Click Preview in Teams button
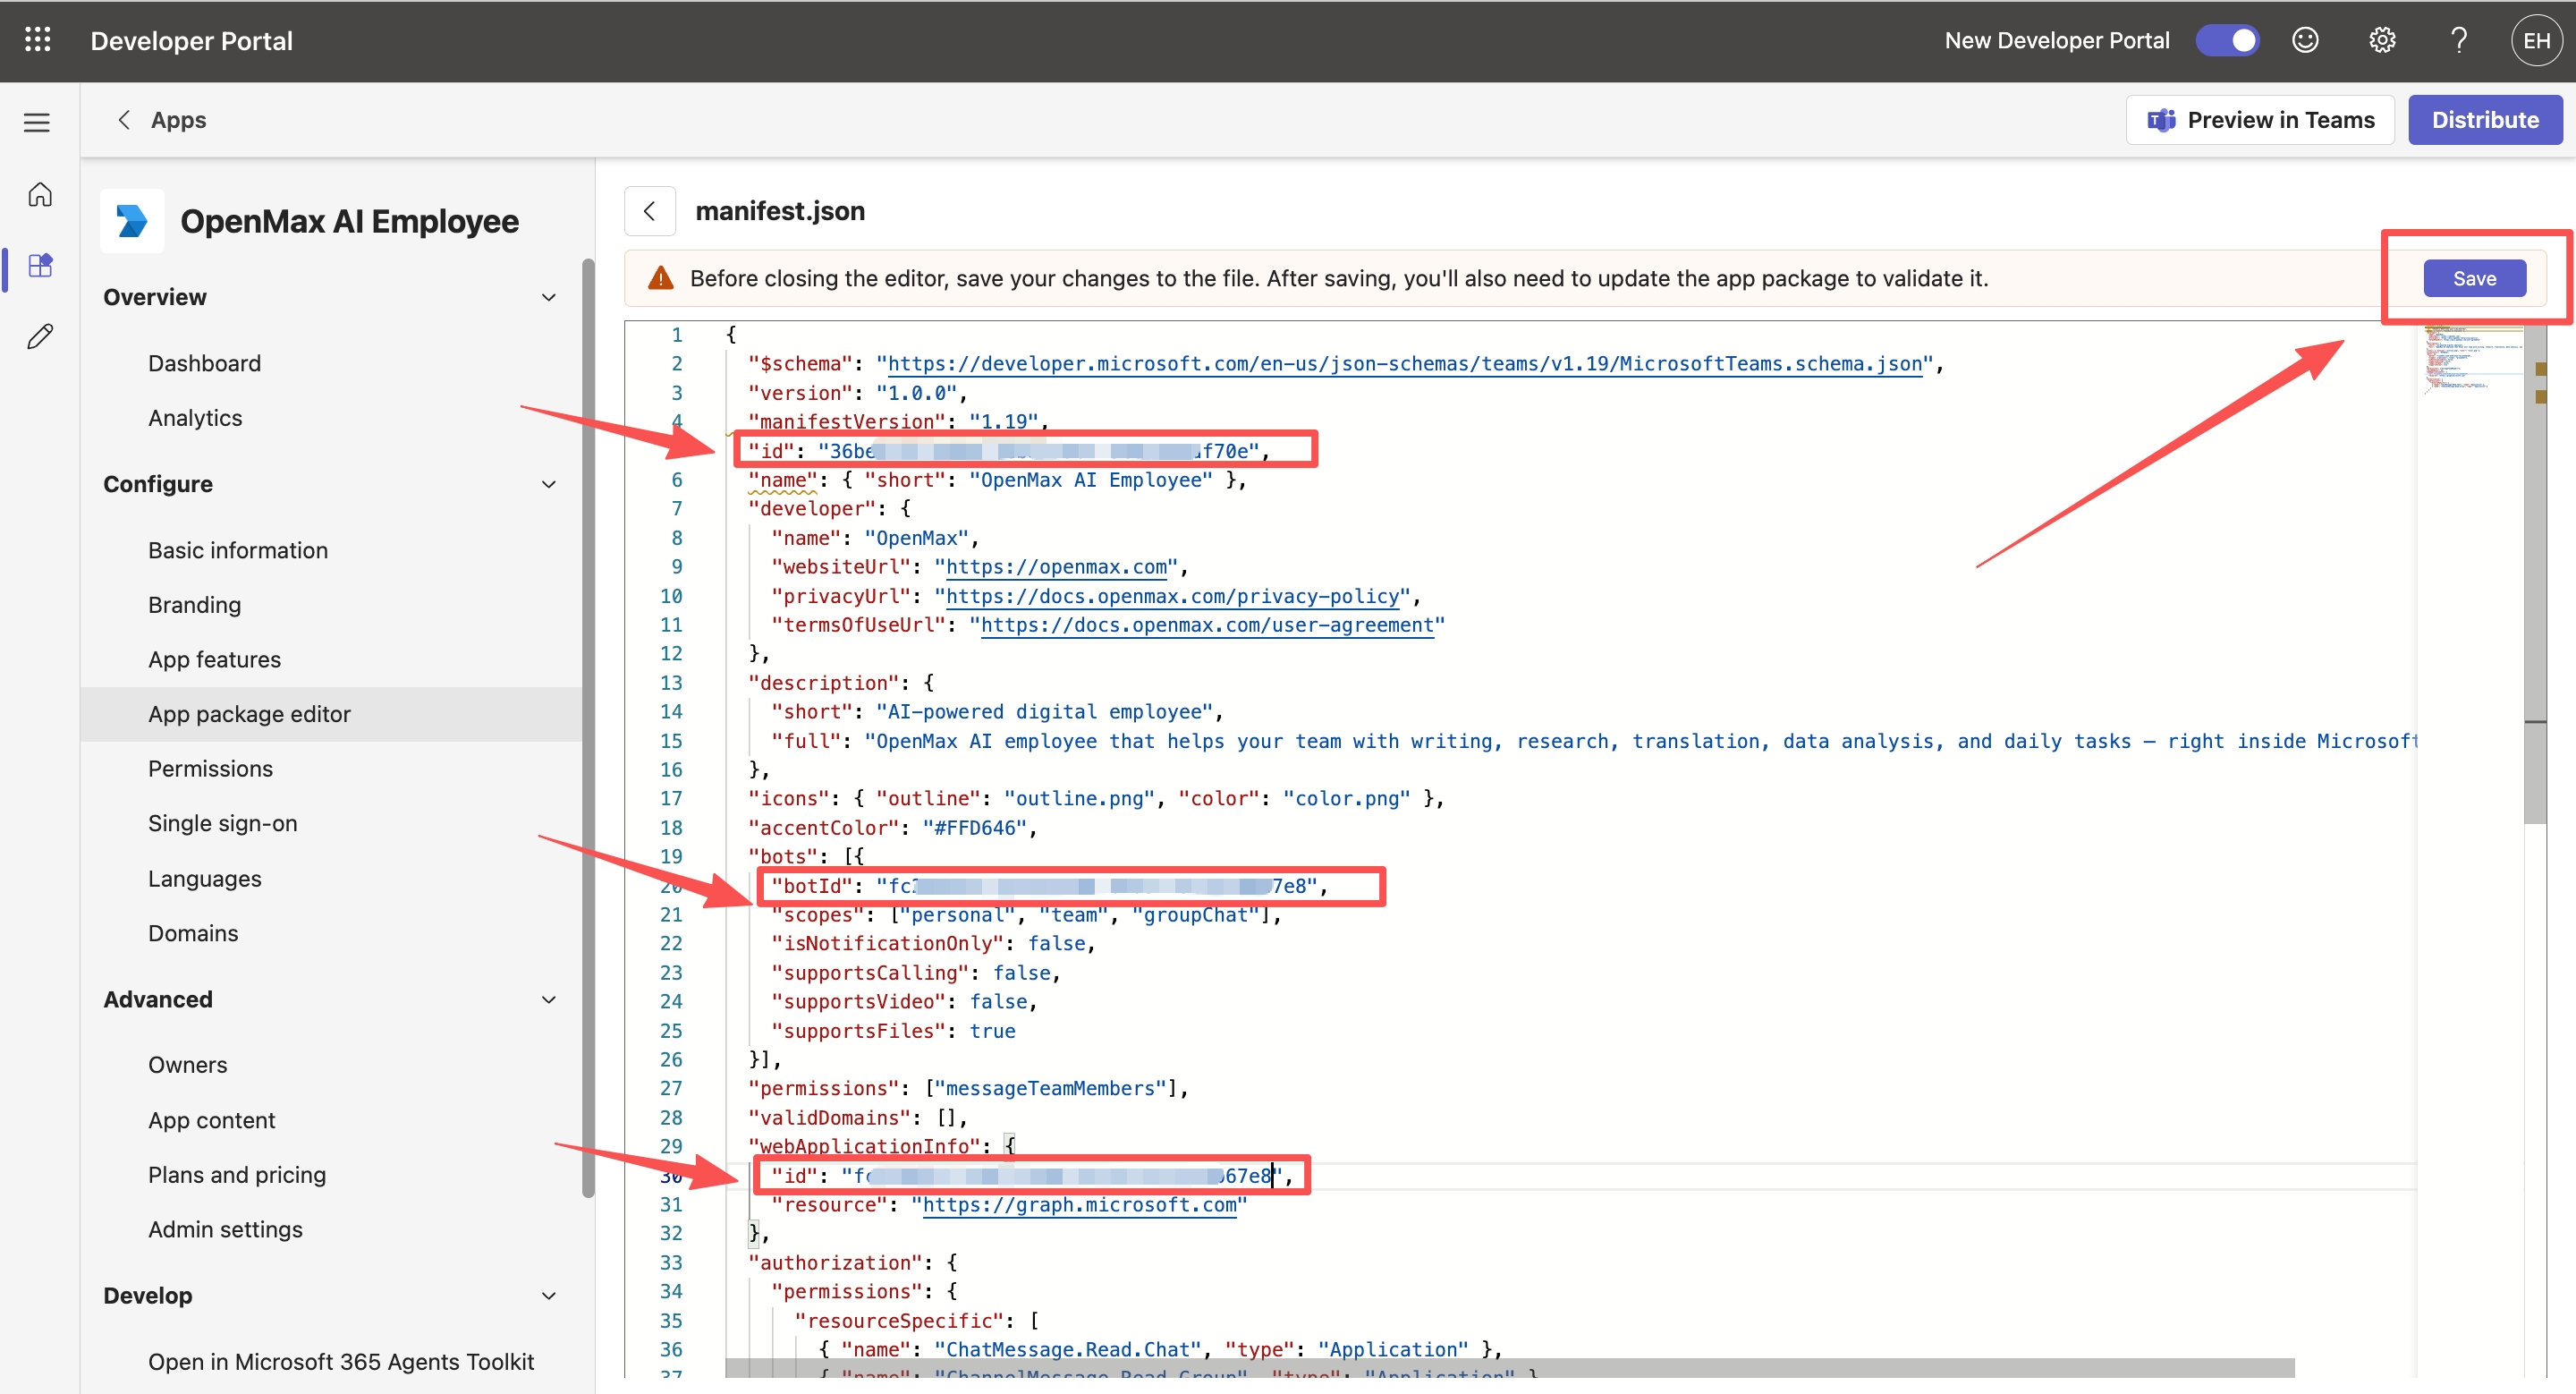 tap(2260, 120)
